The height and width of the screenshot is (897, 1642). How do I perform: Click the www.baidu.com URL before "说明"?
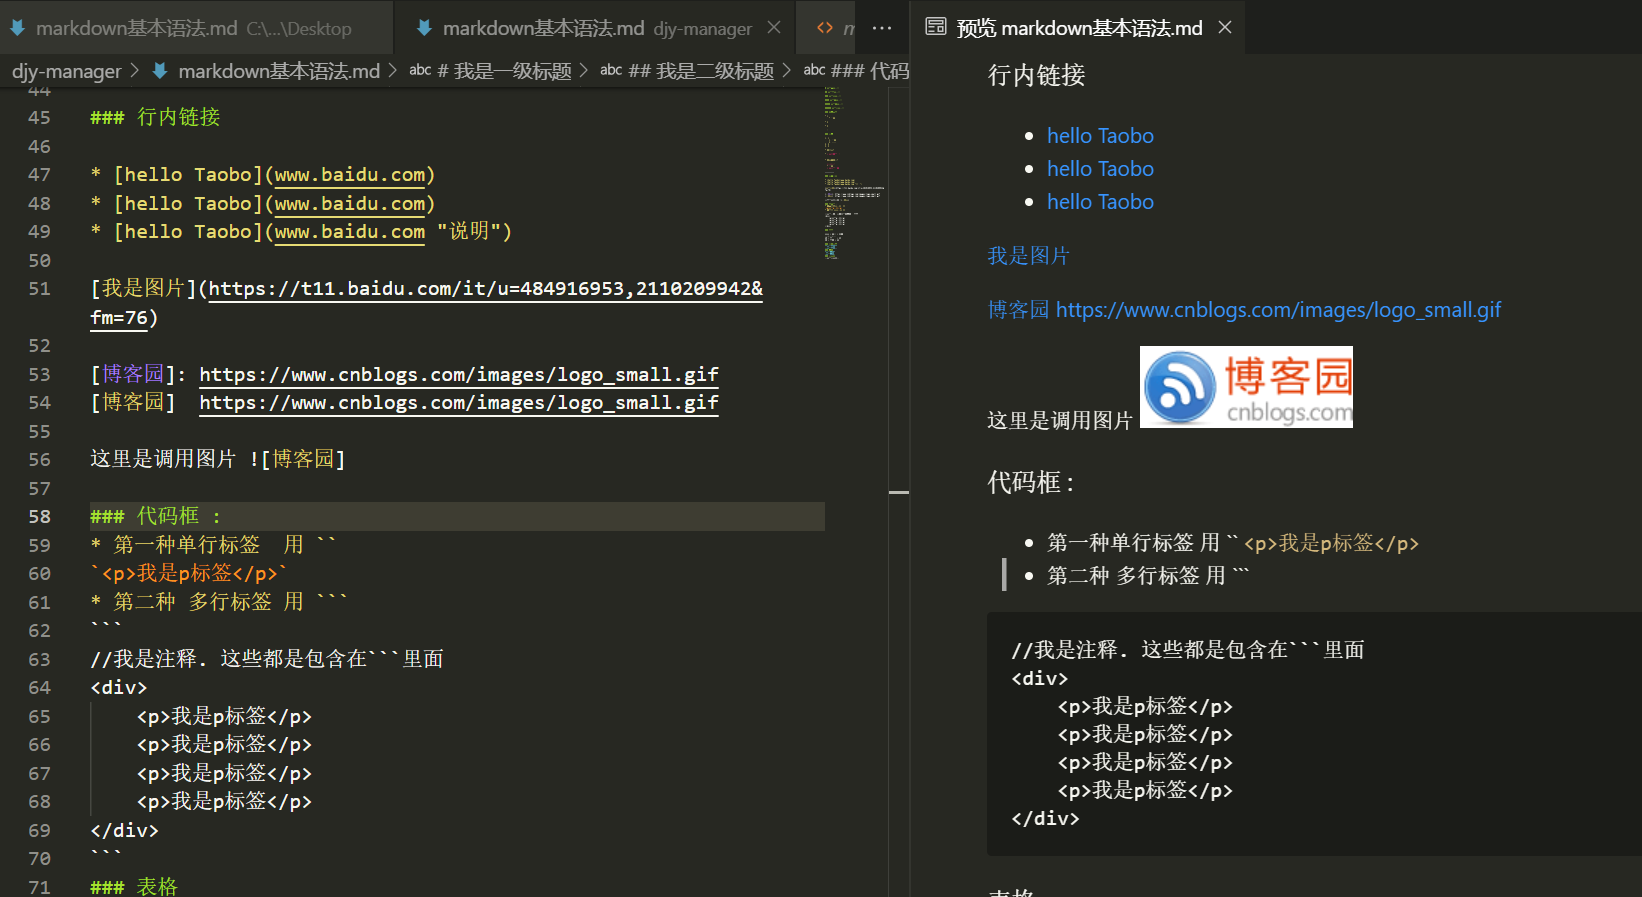pos(350,232)
